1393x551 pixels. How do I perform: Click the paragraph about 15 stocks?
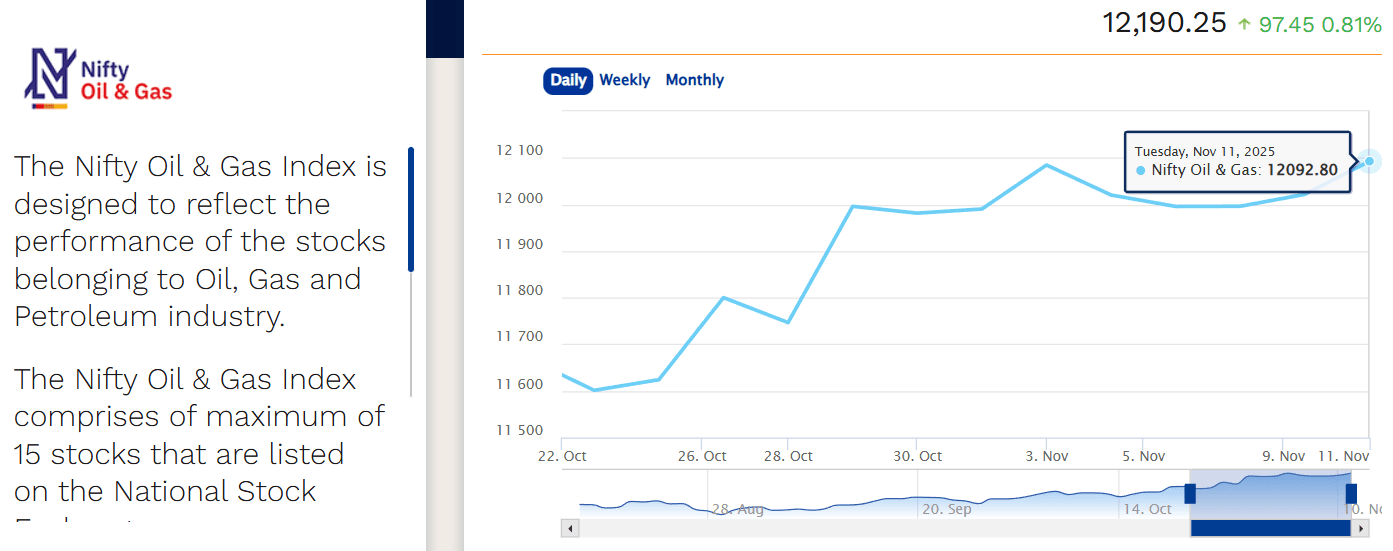click(x=200, y=445)
